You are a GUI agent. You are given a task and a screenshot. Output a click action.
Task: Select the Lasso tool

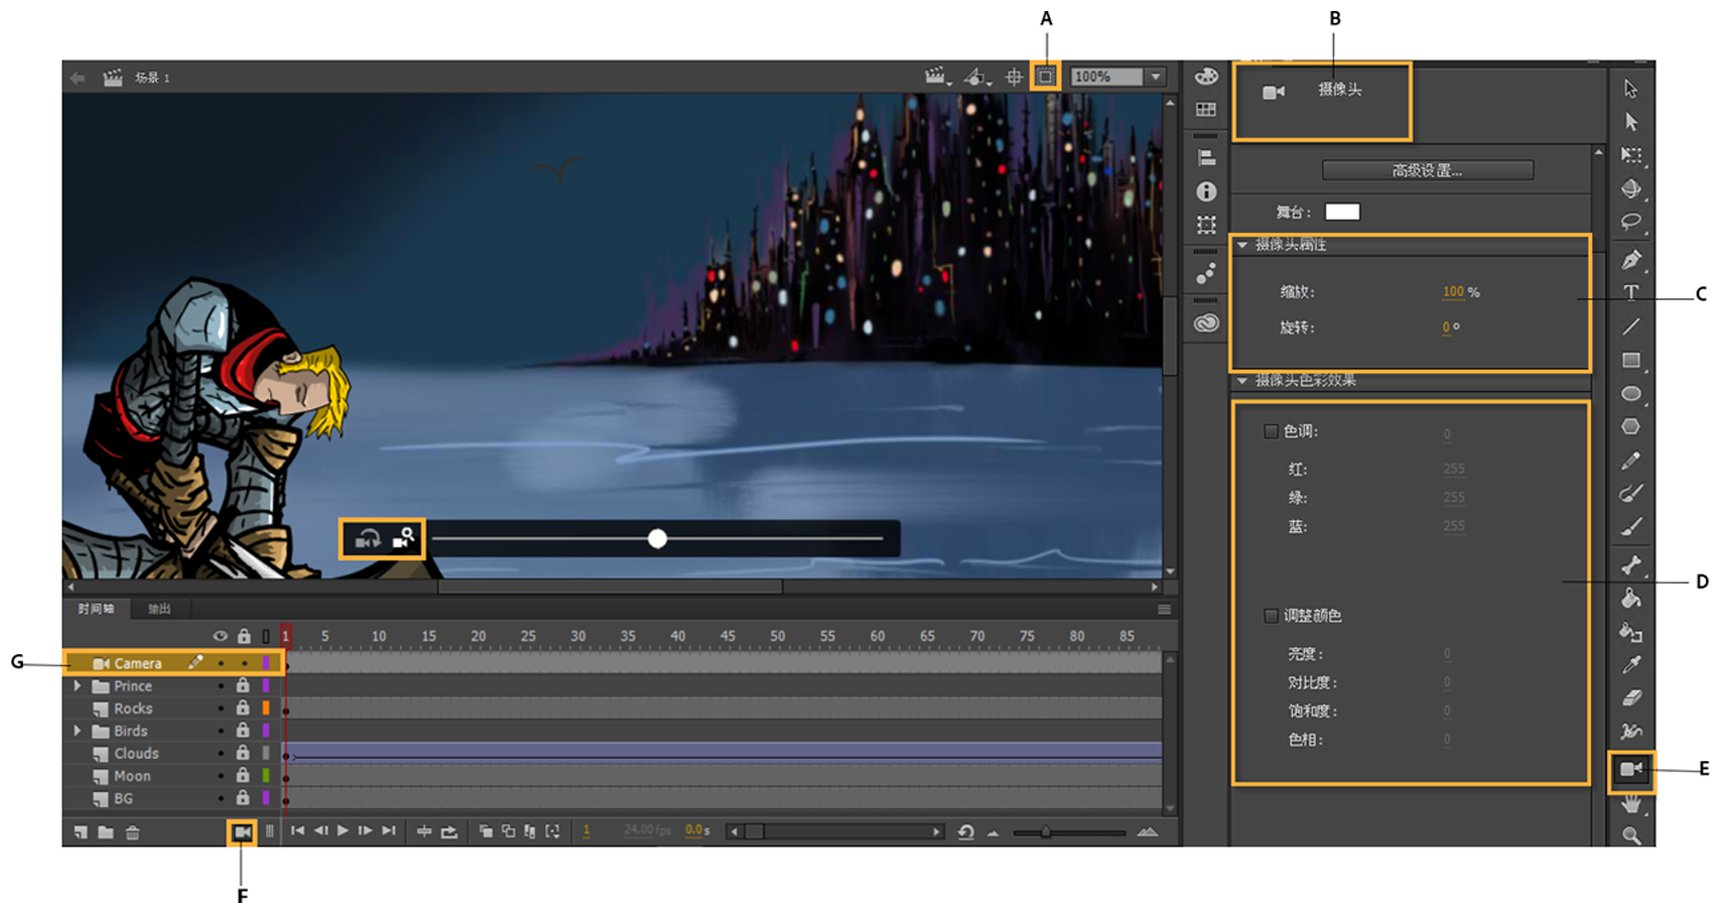click(x=1631, y=222)
